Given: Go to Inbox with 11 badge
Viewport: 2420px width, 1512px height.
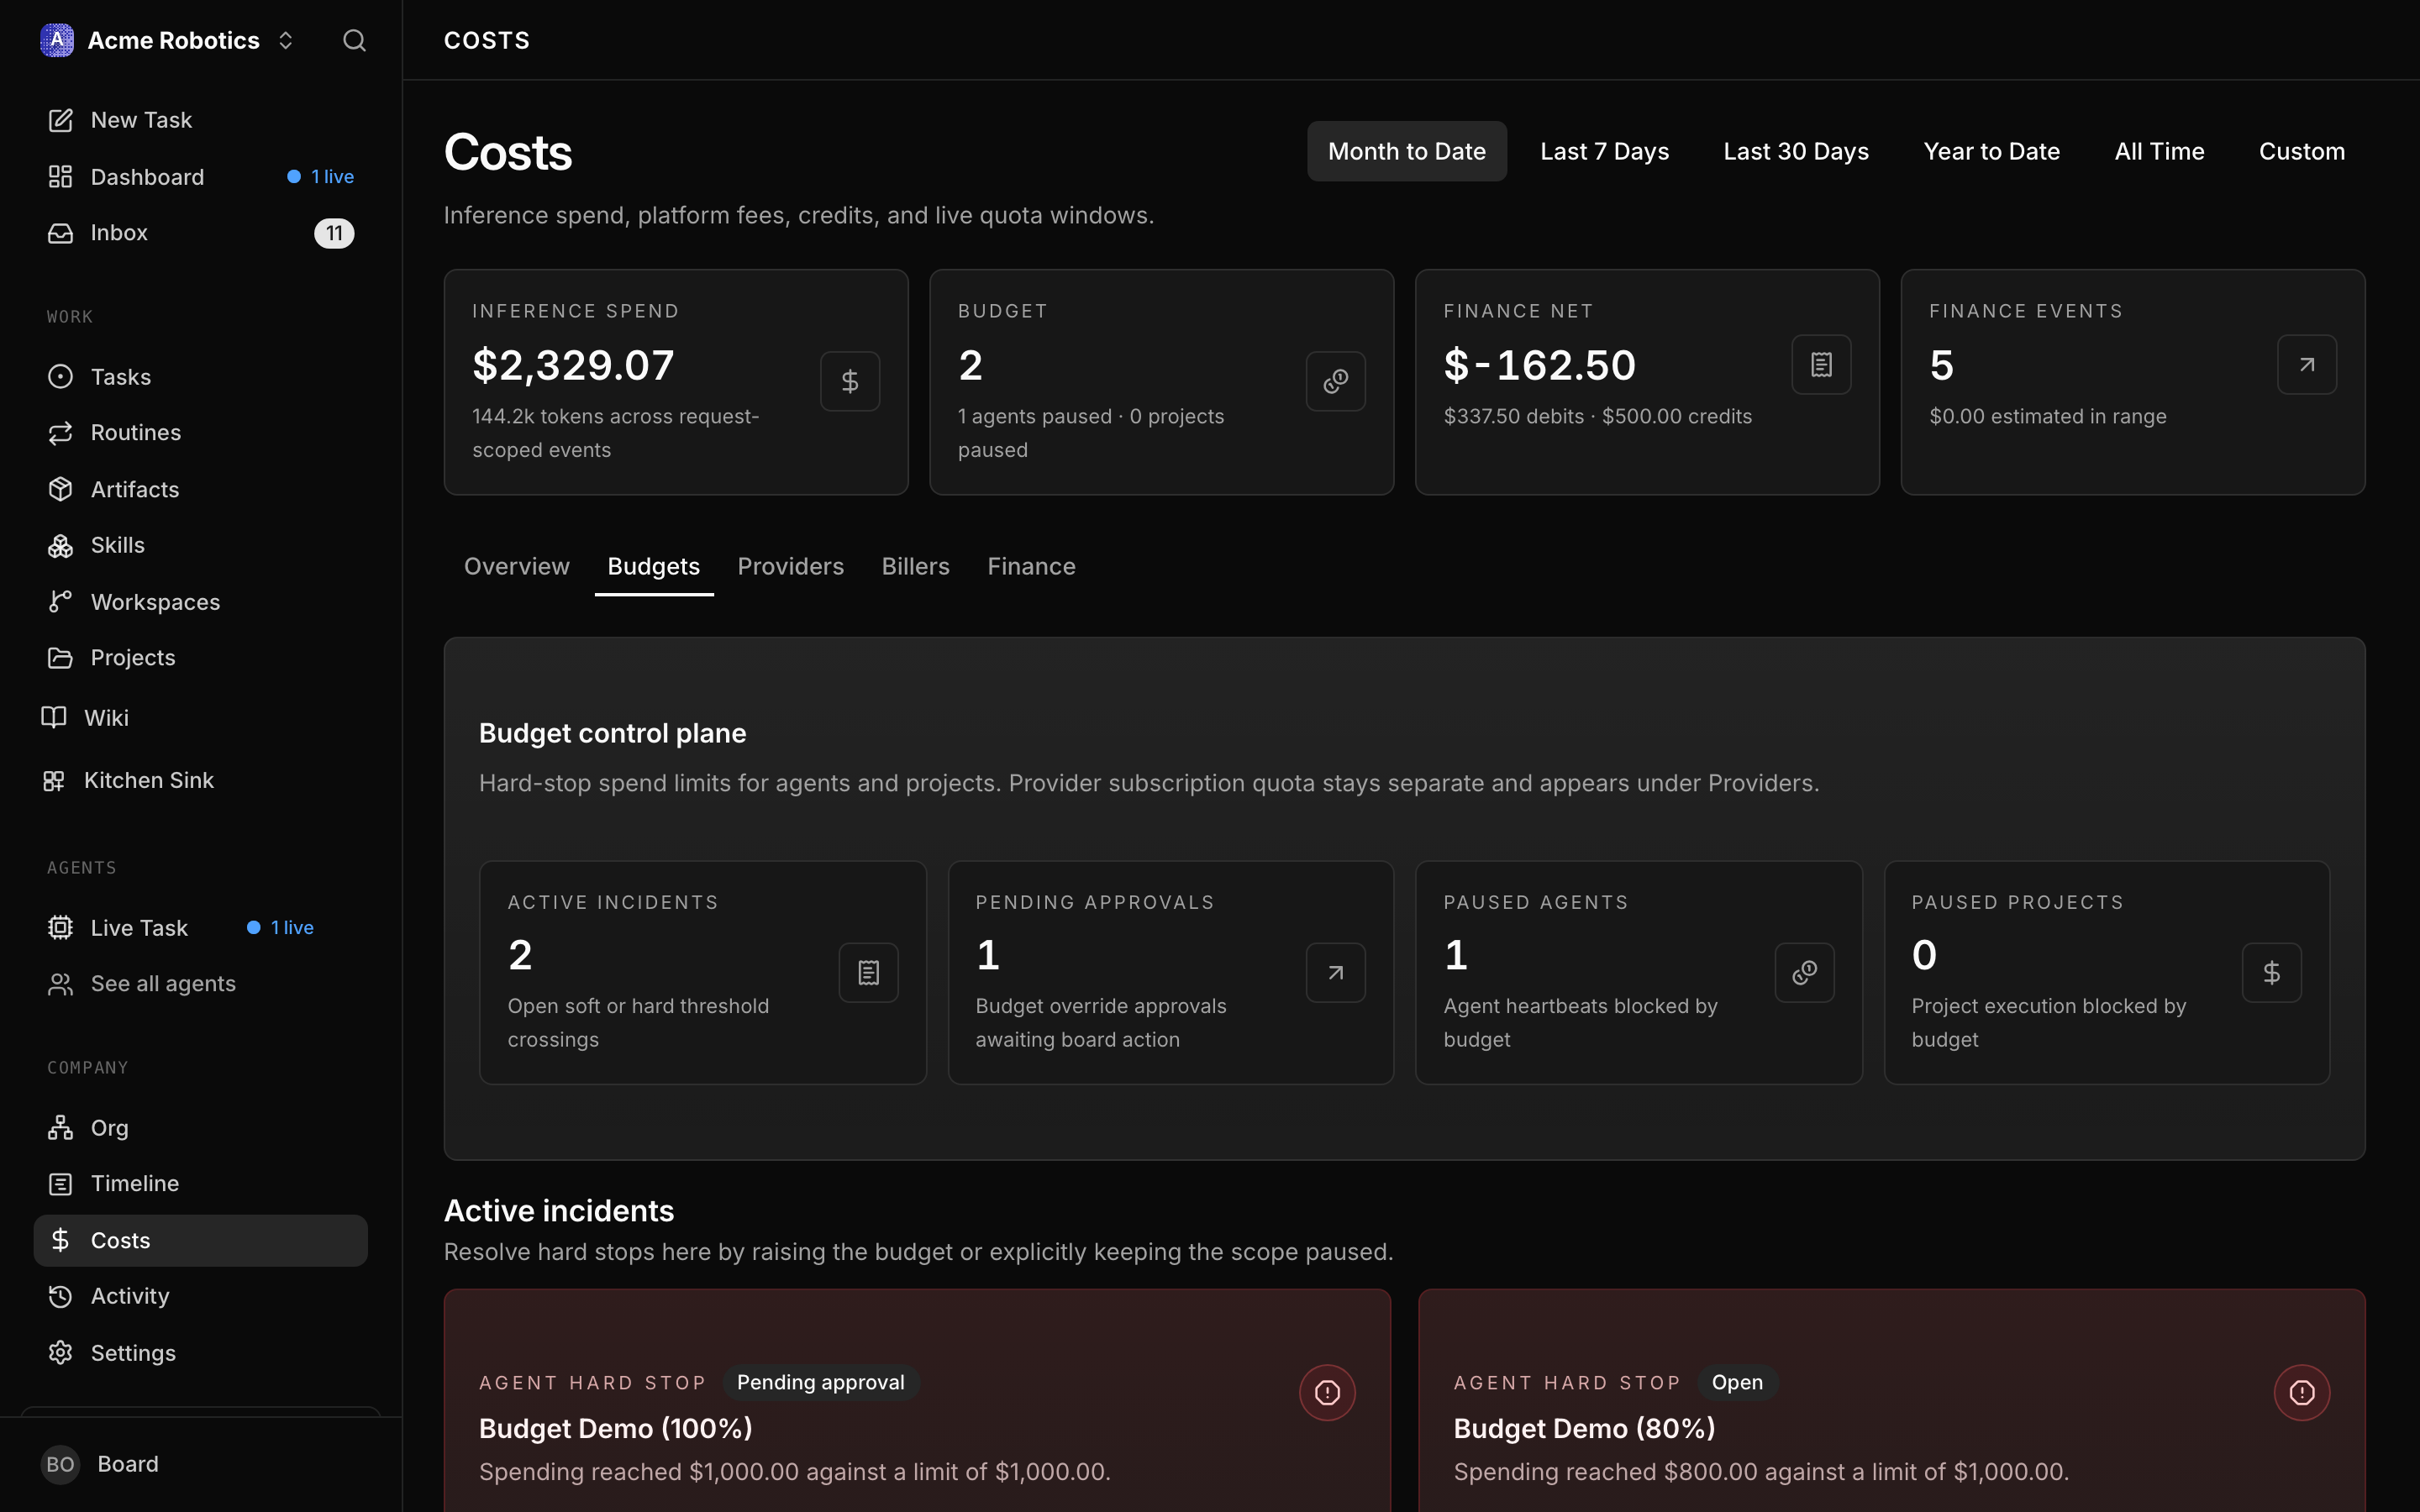Looking at the screenshot, I should [x=201, y=233].
